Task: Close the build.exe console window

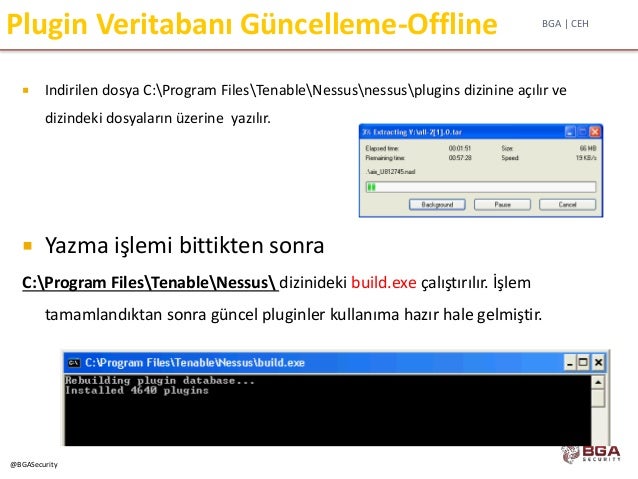Action: pyautogui.click(x=598, y=362)
